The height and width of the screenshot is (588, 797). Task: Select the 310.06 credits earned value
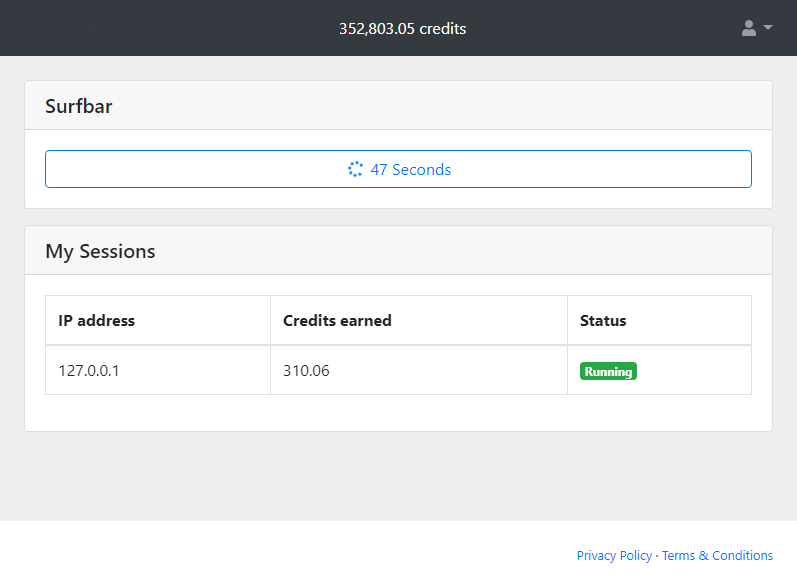[306, 371]
